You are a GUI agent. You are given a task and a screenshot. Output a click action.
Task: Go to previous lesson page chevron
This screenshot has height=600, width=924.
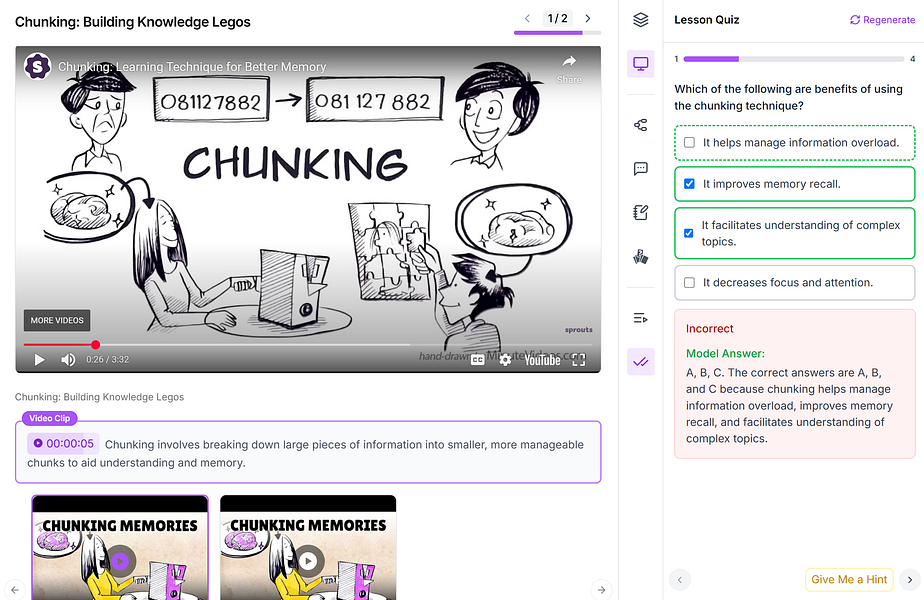pyautogui.click(x=527, y=18)
